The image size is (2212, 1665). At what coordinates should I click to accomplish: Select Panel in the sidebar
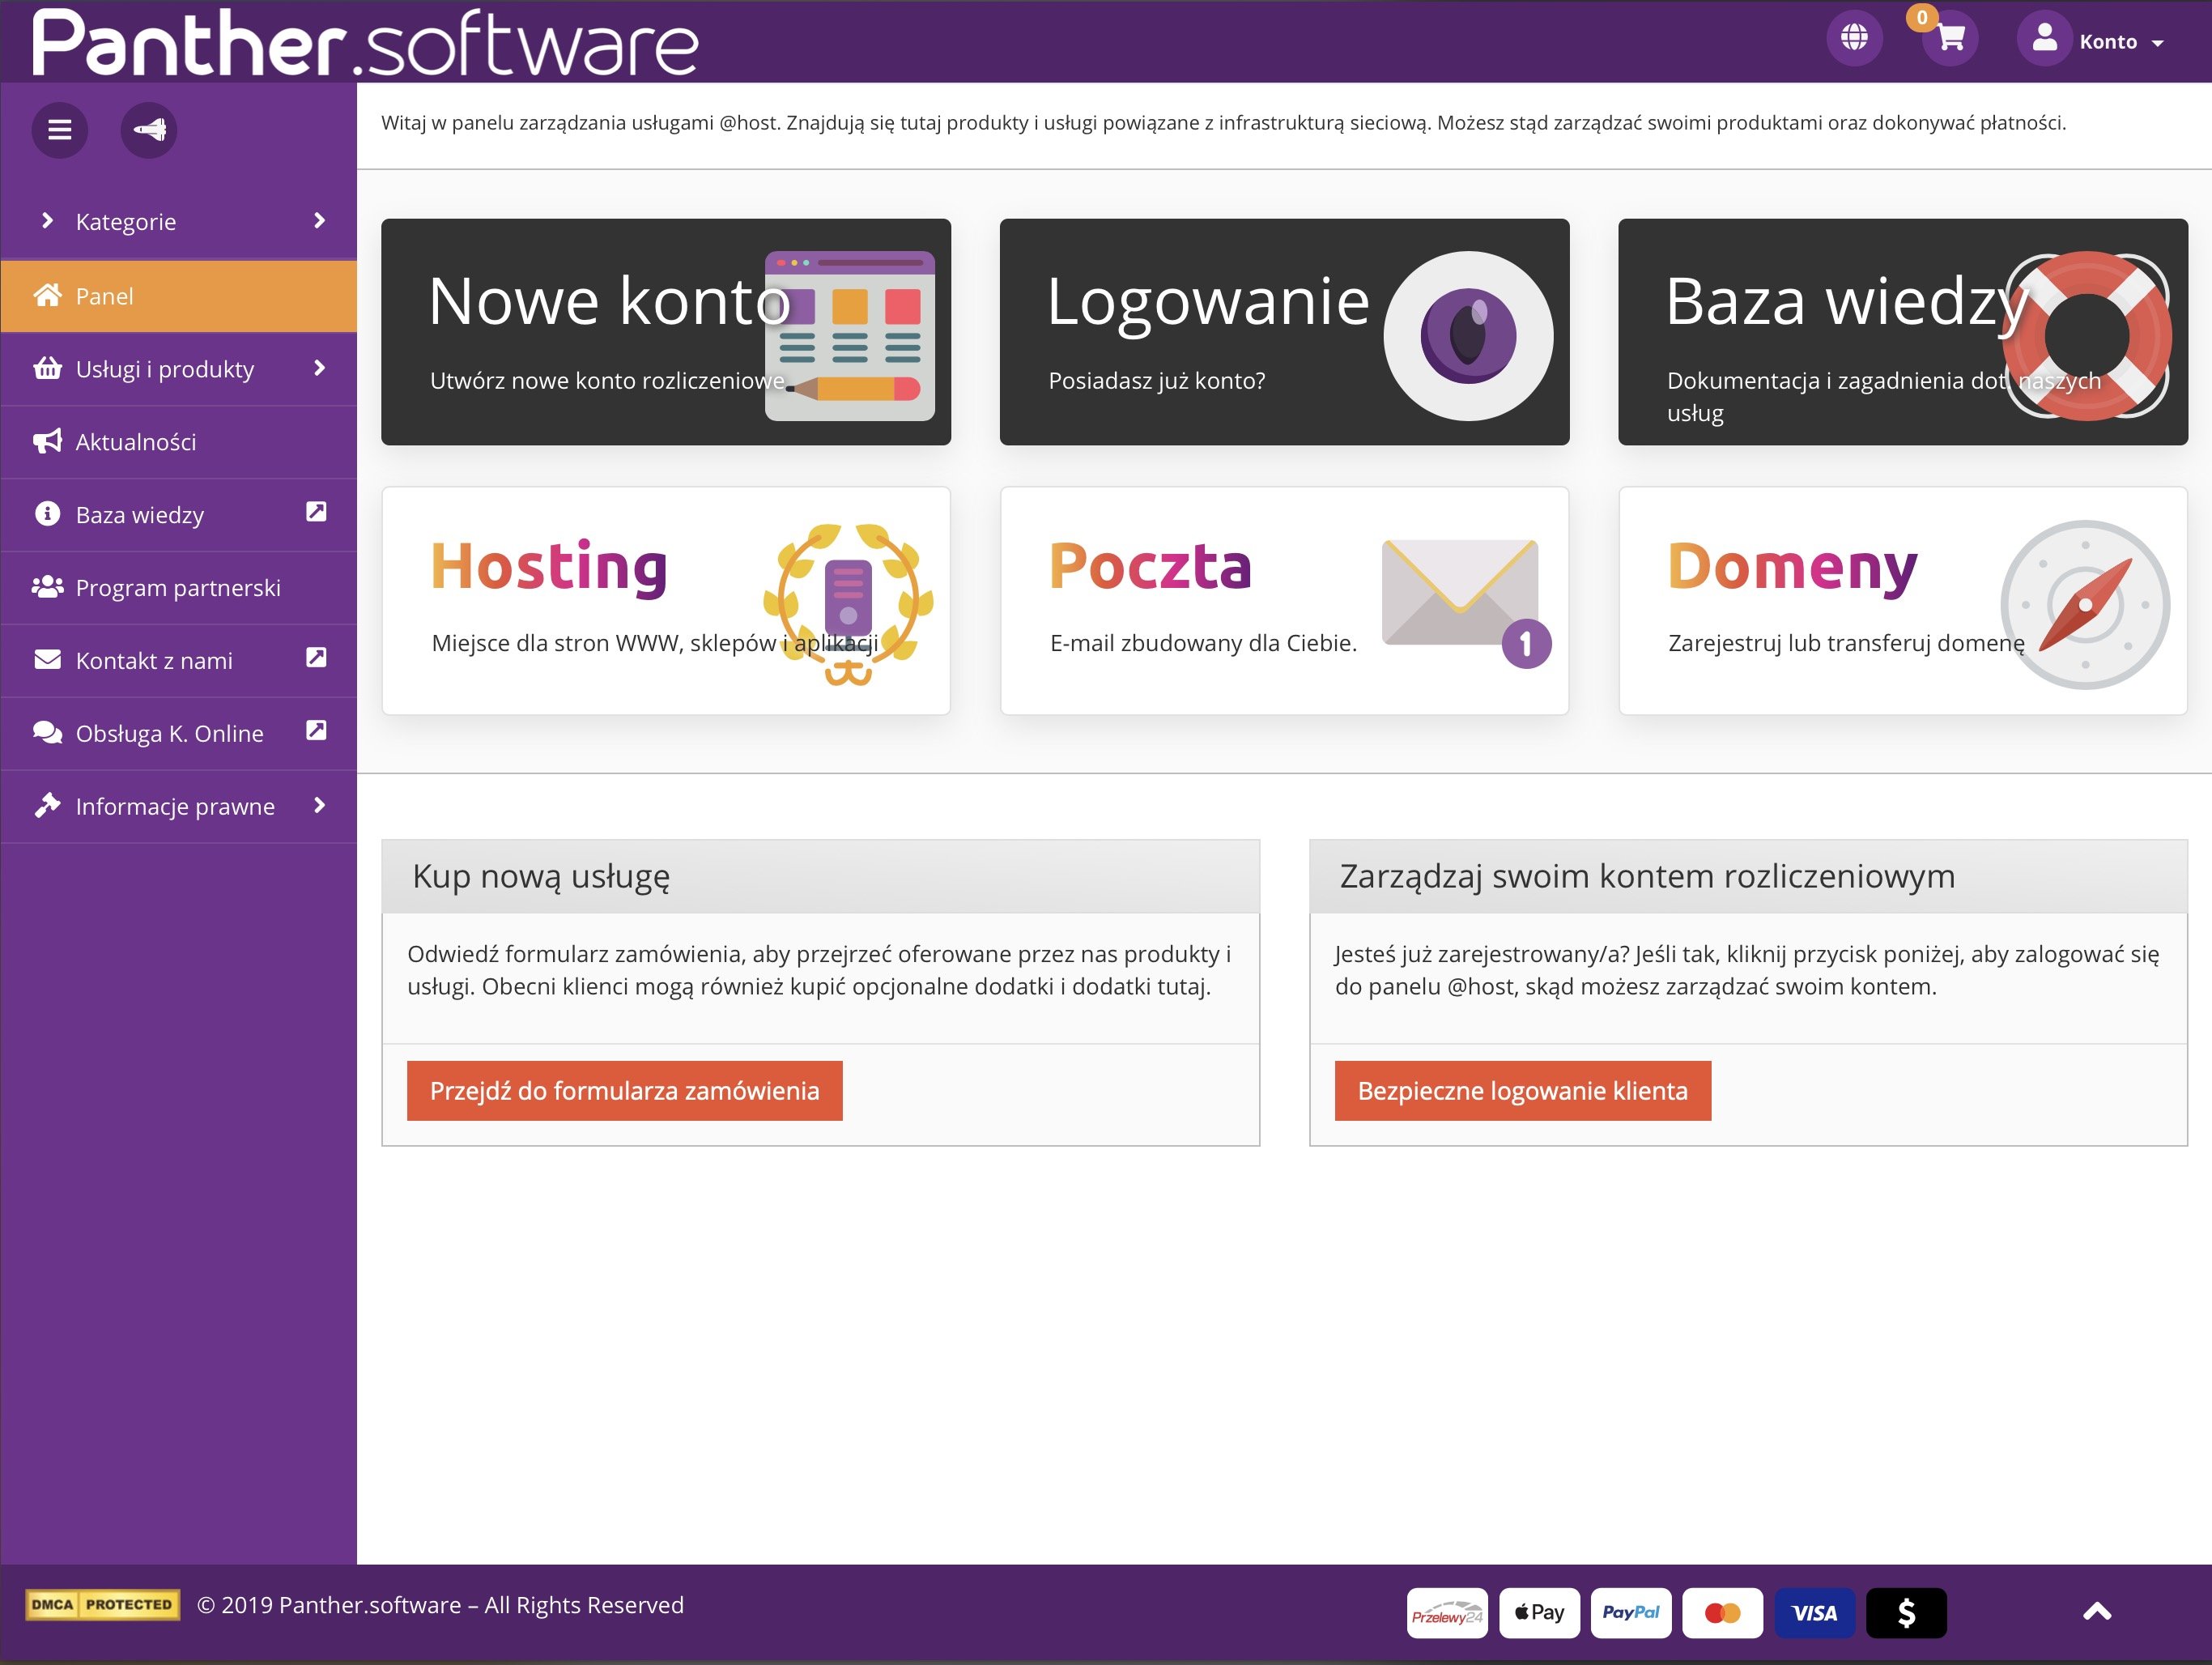click(x=179, y=296)
